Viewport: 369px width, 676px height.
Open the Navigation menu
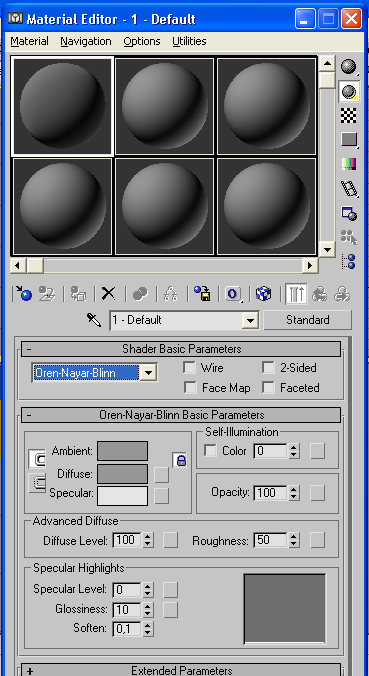click(86, 41)
